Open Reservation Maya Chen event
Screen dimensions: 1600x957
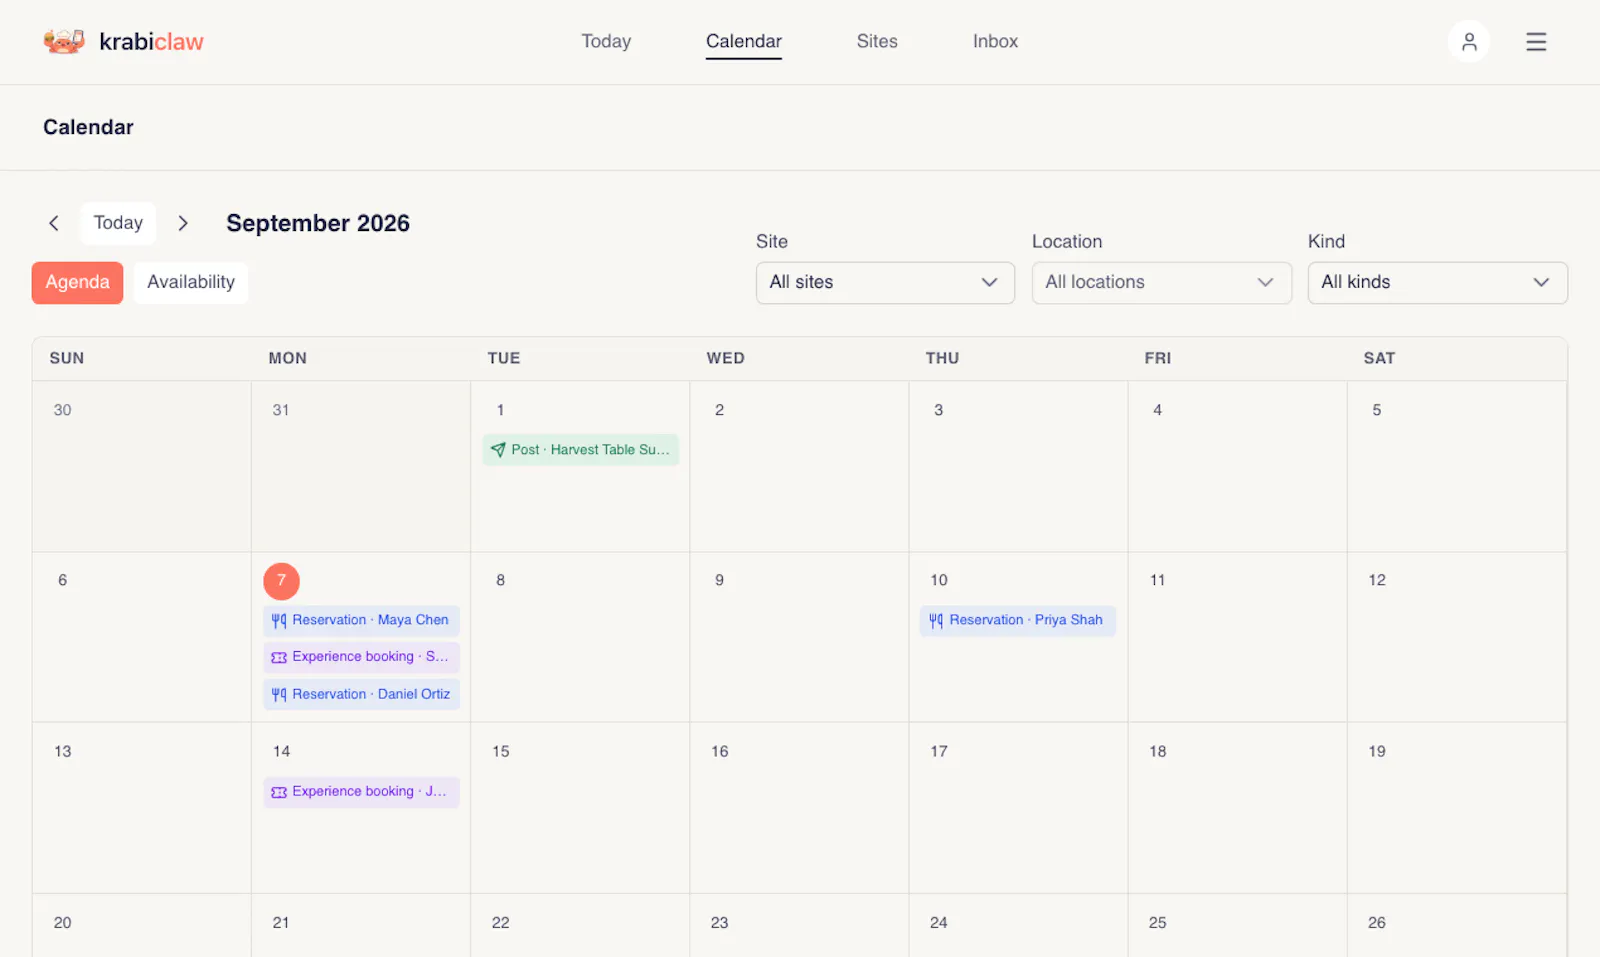[x=362, y=620]
